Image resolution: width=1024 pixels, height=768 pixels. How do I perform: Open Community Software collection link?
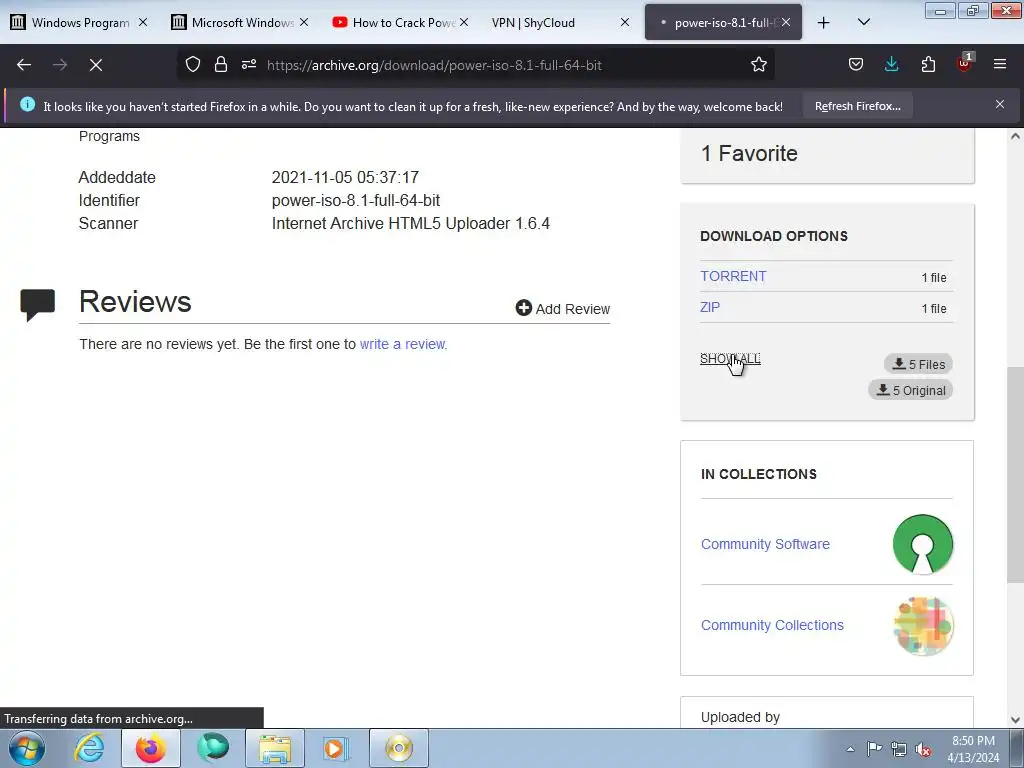765,544
